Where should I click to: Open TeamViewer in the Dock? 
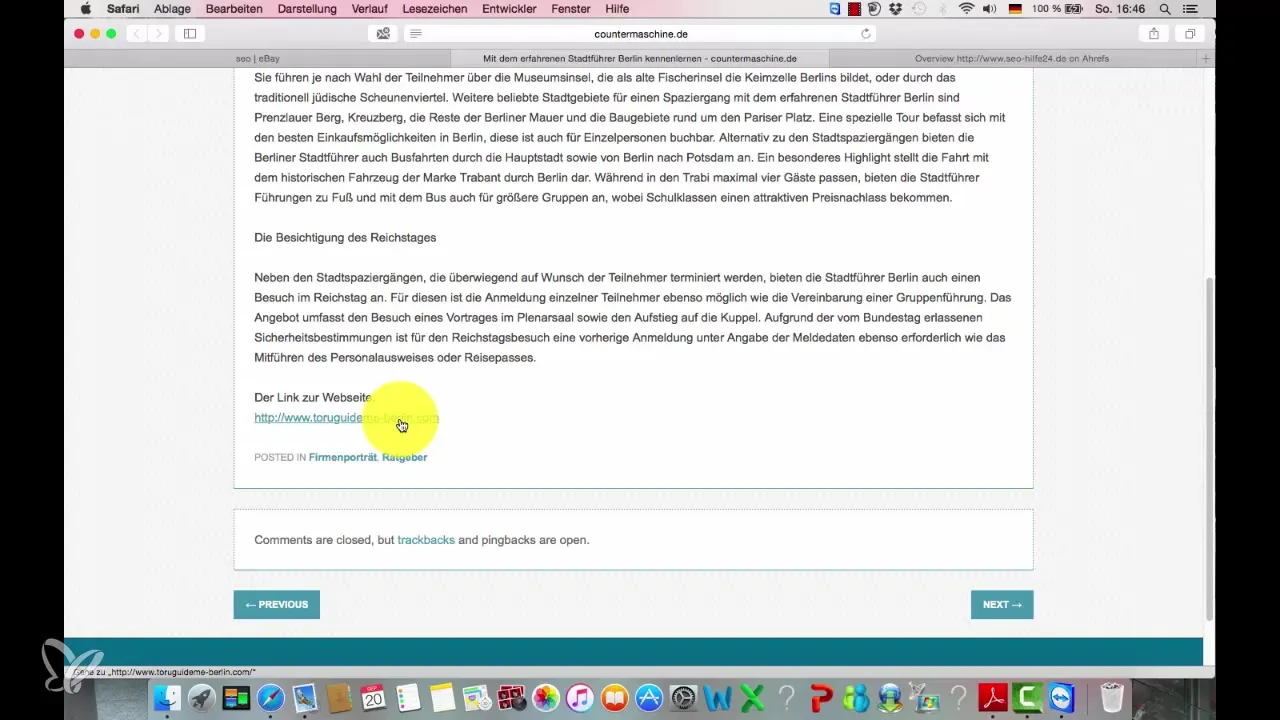[1062, 697]
